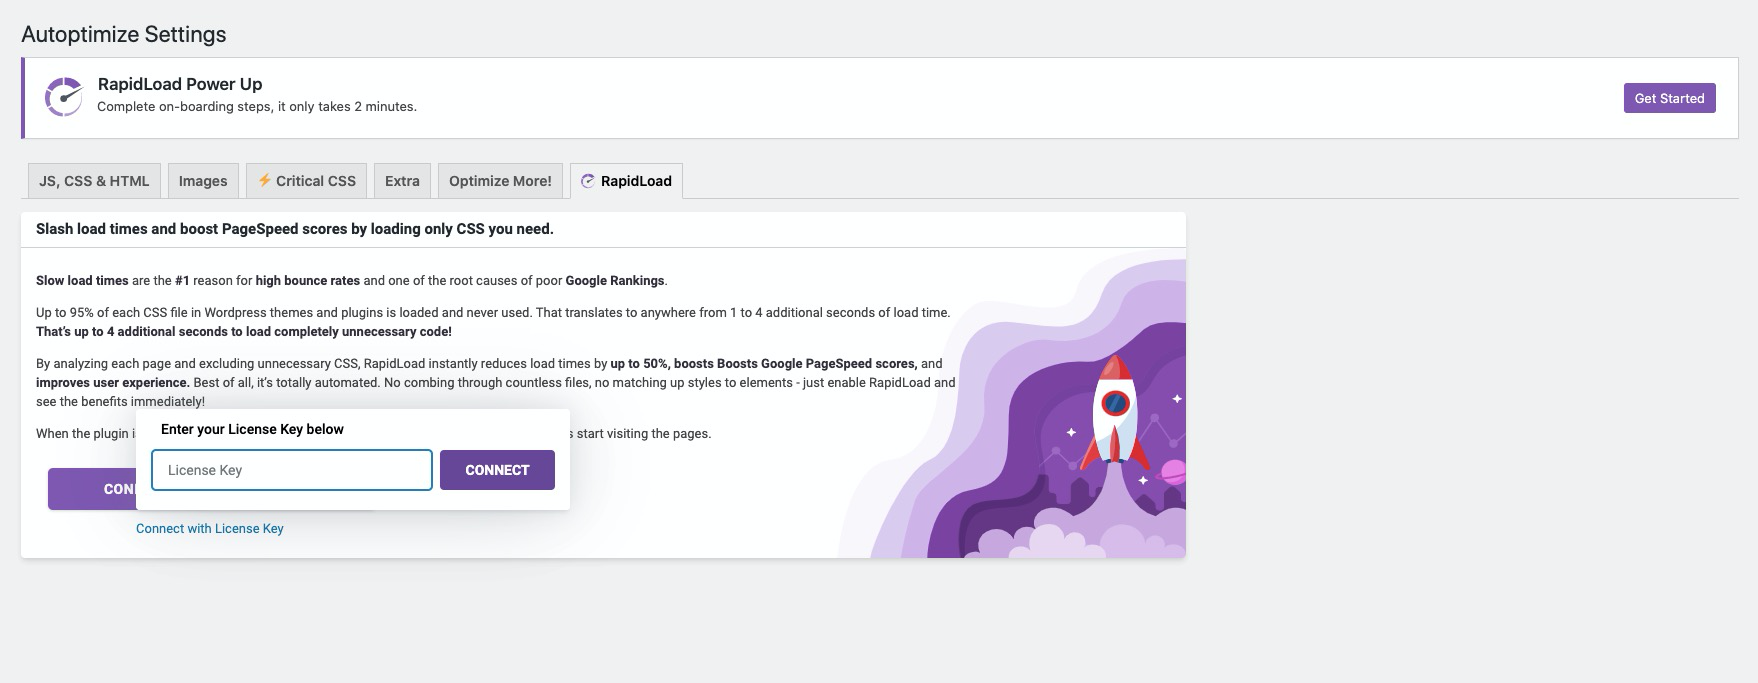Switch to the JS, CSS & HTML tab
Image resolution: width=1758 pixels, height=683 pixels.
click(94, 181)
